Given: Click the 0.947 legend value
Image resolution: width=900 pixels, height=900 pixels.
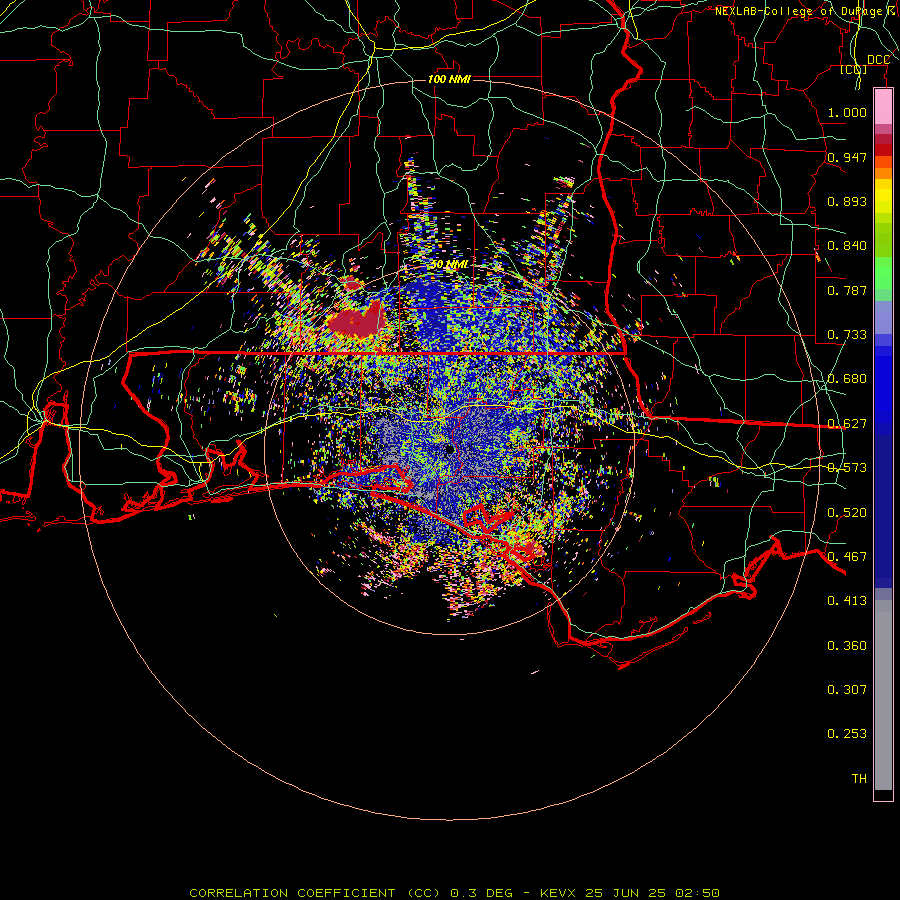Looking at the screenshot, I should point(847,157).
